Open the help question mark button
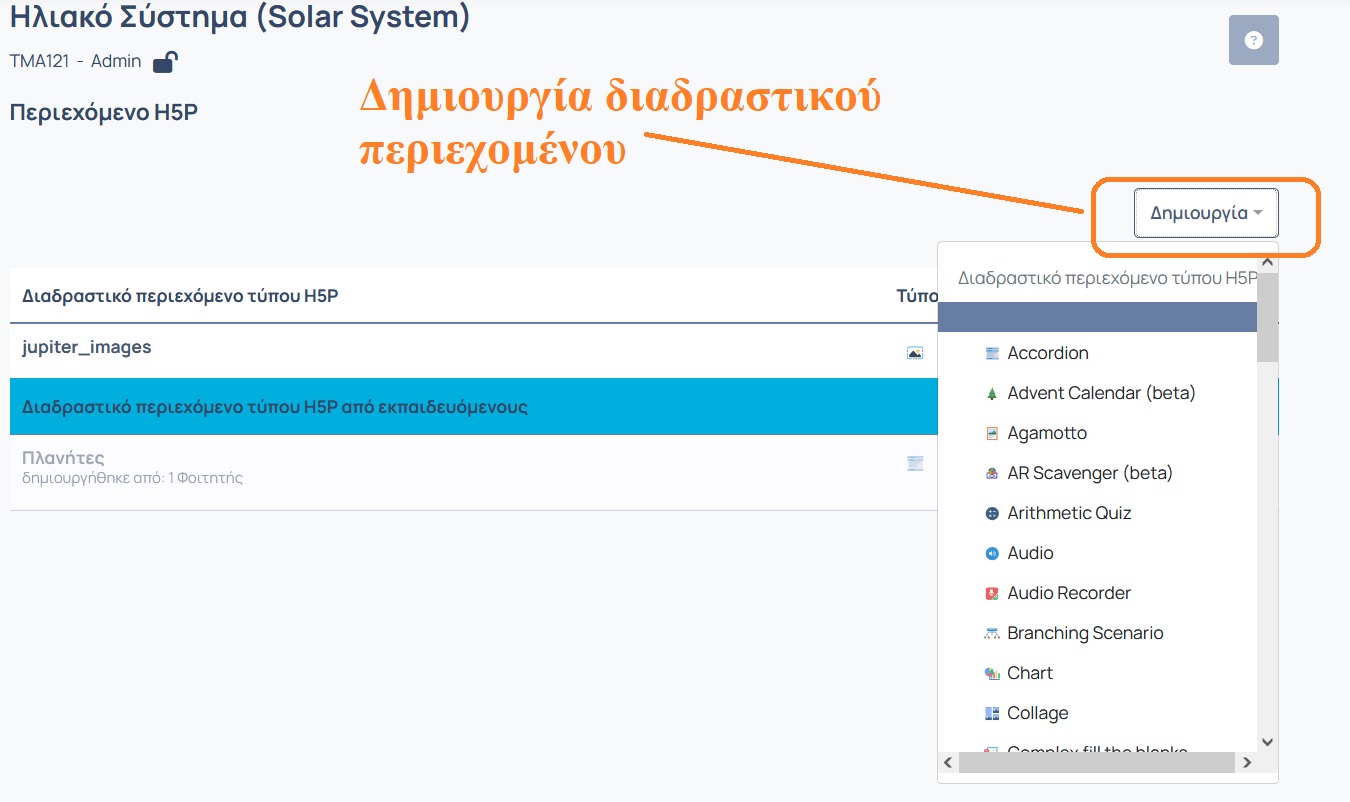The width and height of the screenshot is (1350, 802). tap(1253, 41)
